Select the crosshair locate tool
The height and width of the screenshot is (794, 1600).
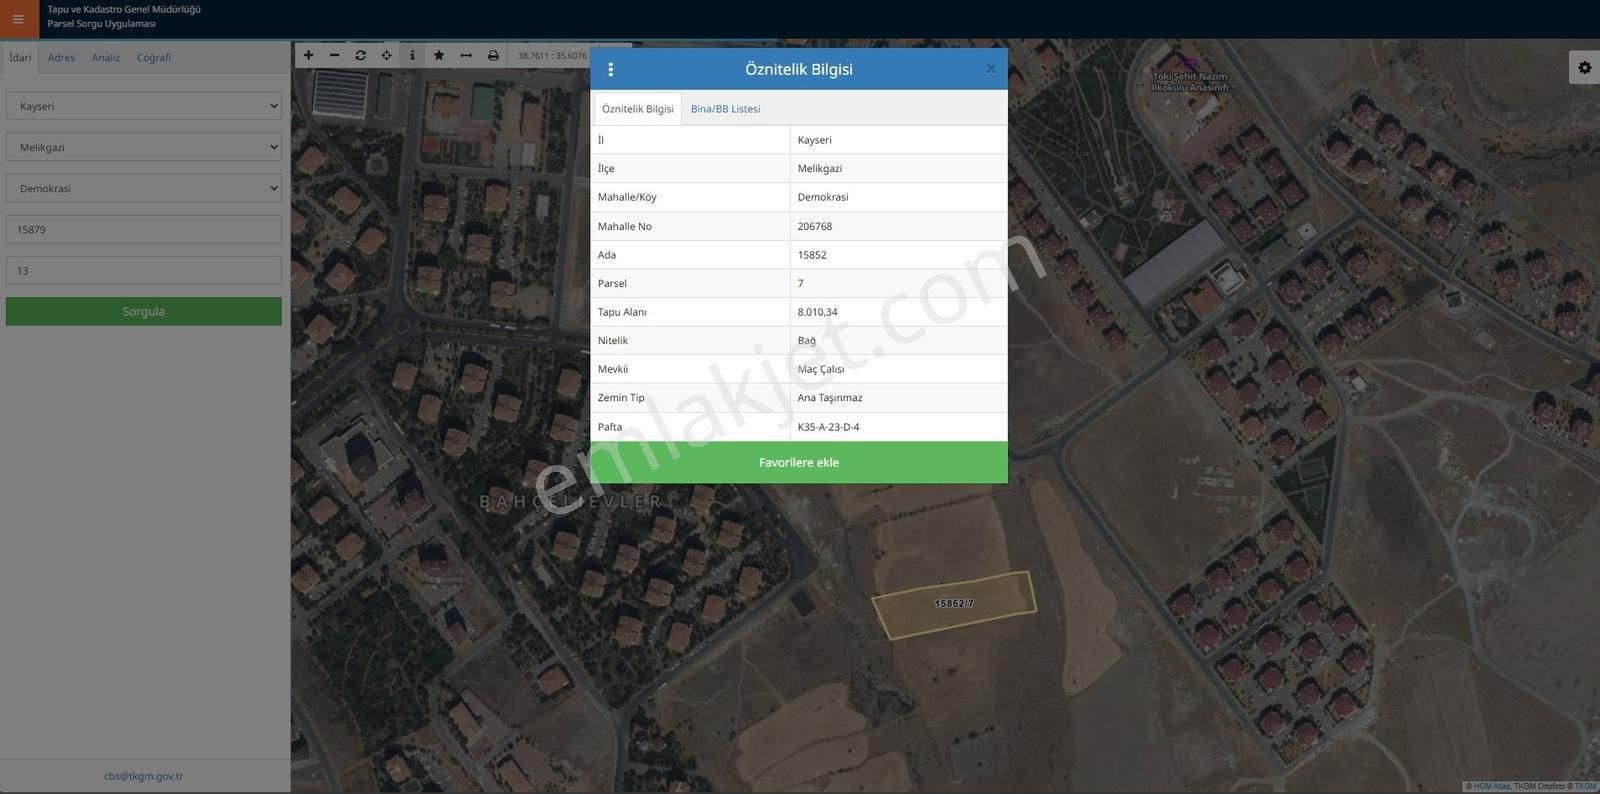387,56
